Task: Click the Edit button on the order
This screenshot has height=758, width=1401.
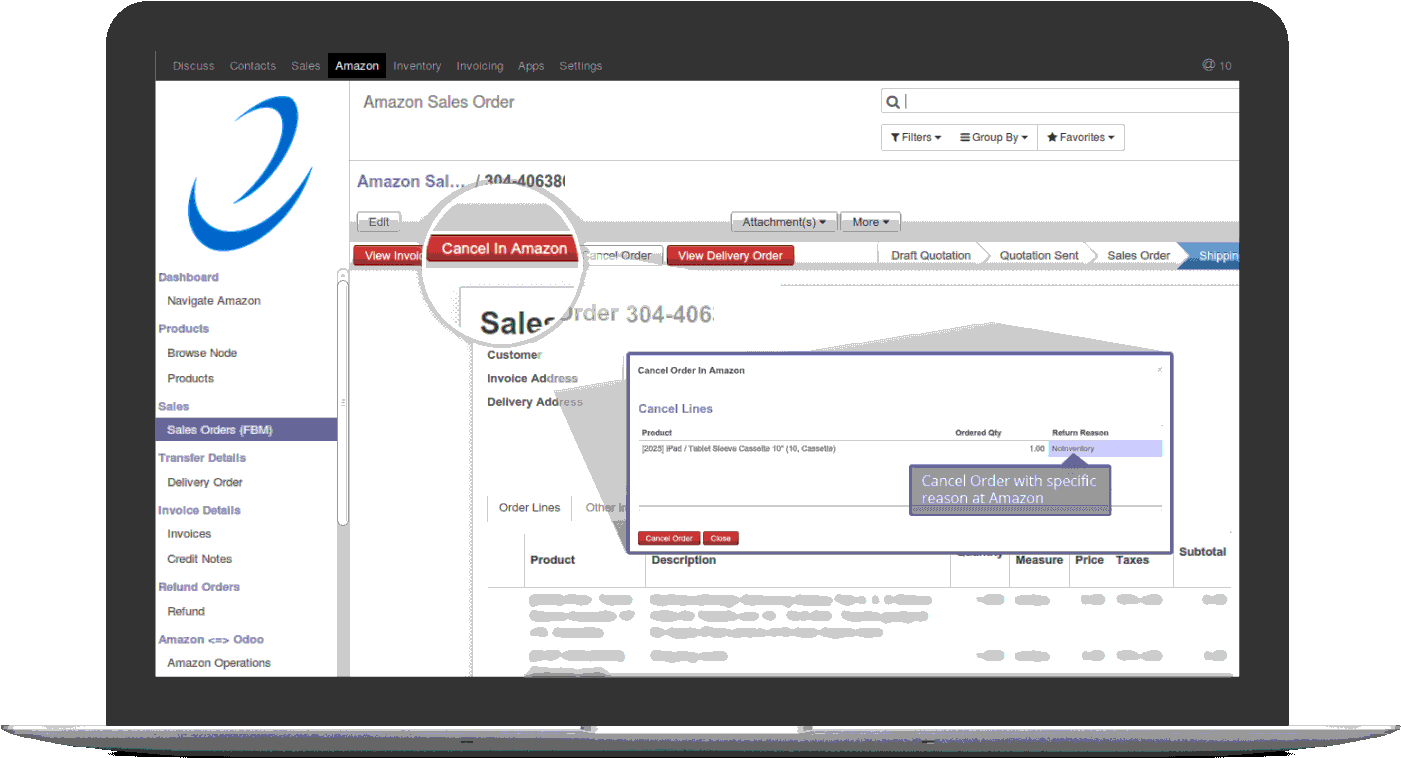Action: (x=378, y=221)
